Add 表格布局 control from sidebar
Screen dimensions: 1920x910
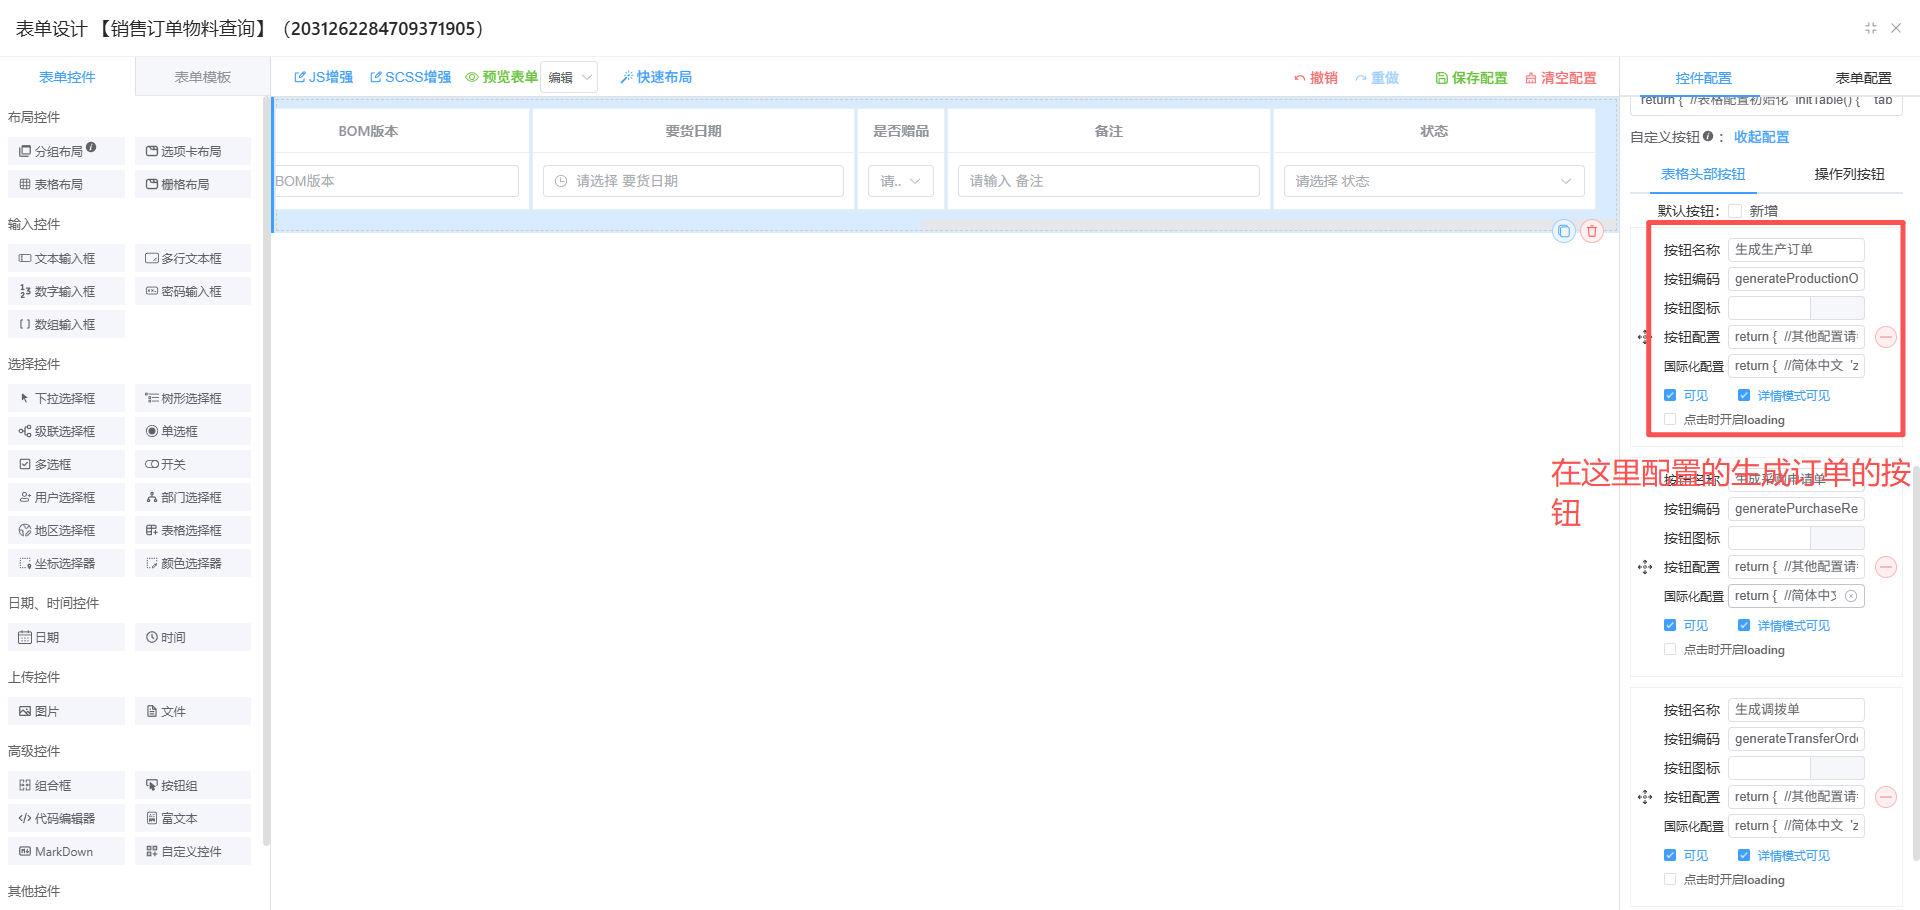point(66,185)
